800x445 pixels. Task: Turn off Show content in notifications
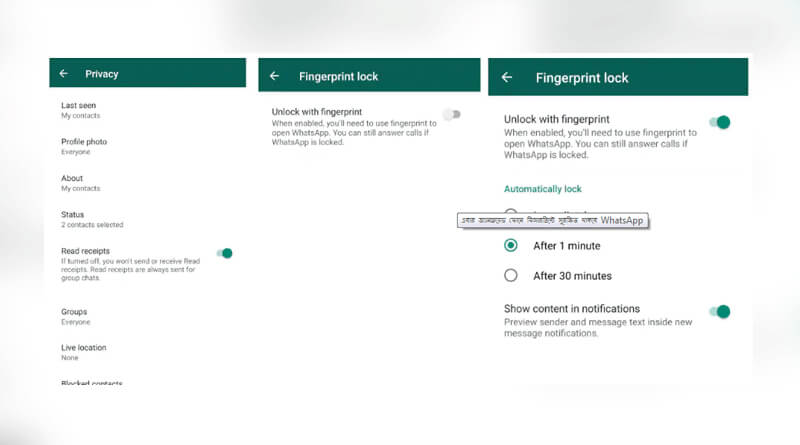(x=720, y=311)
